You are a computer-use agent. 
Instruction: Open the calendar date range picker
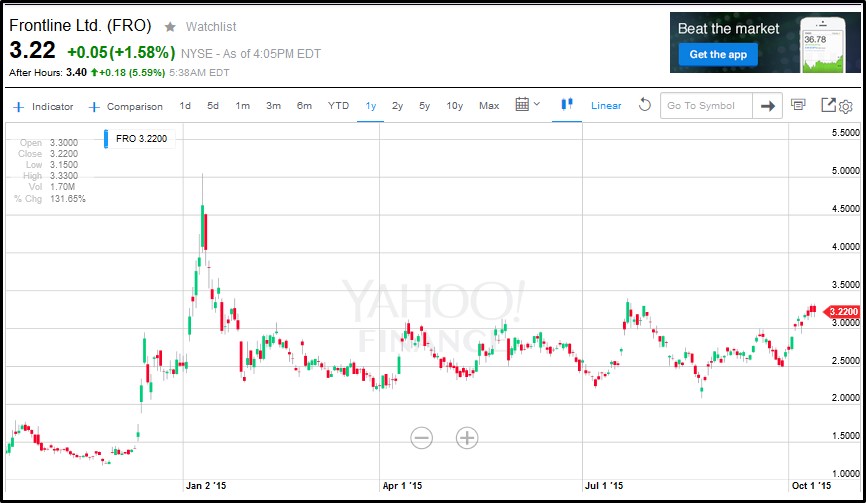[x=522, y=104]
